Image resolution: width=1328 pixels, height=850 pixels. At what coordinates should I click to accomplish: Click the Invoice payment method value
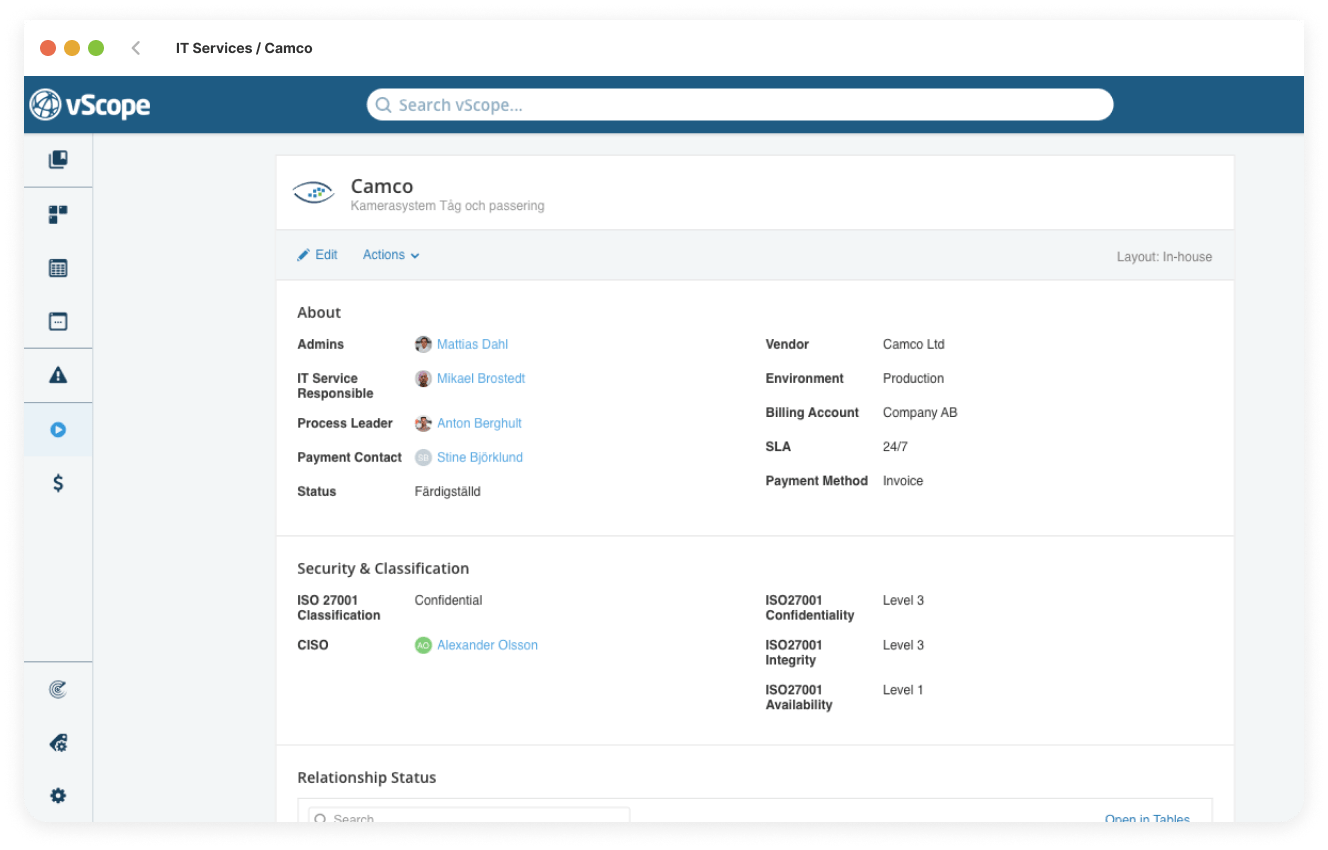(902, 481)
